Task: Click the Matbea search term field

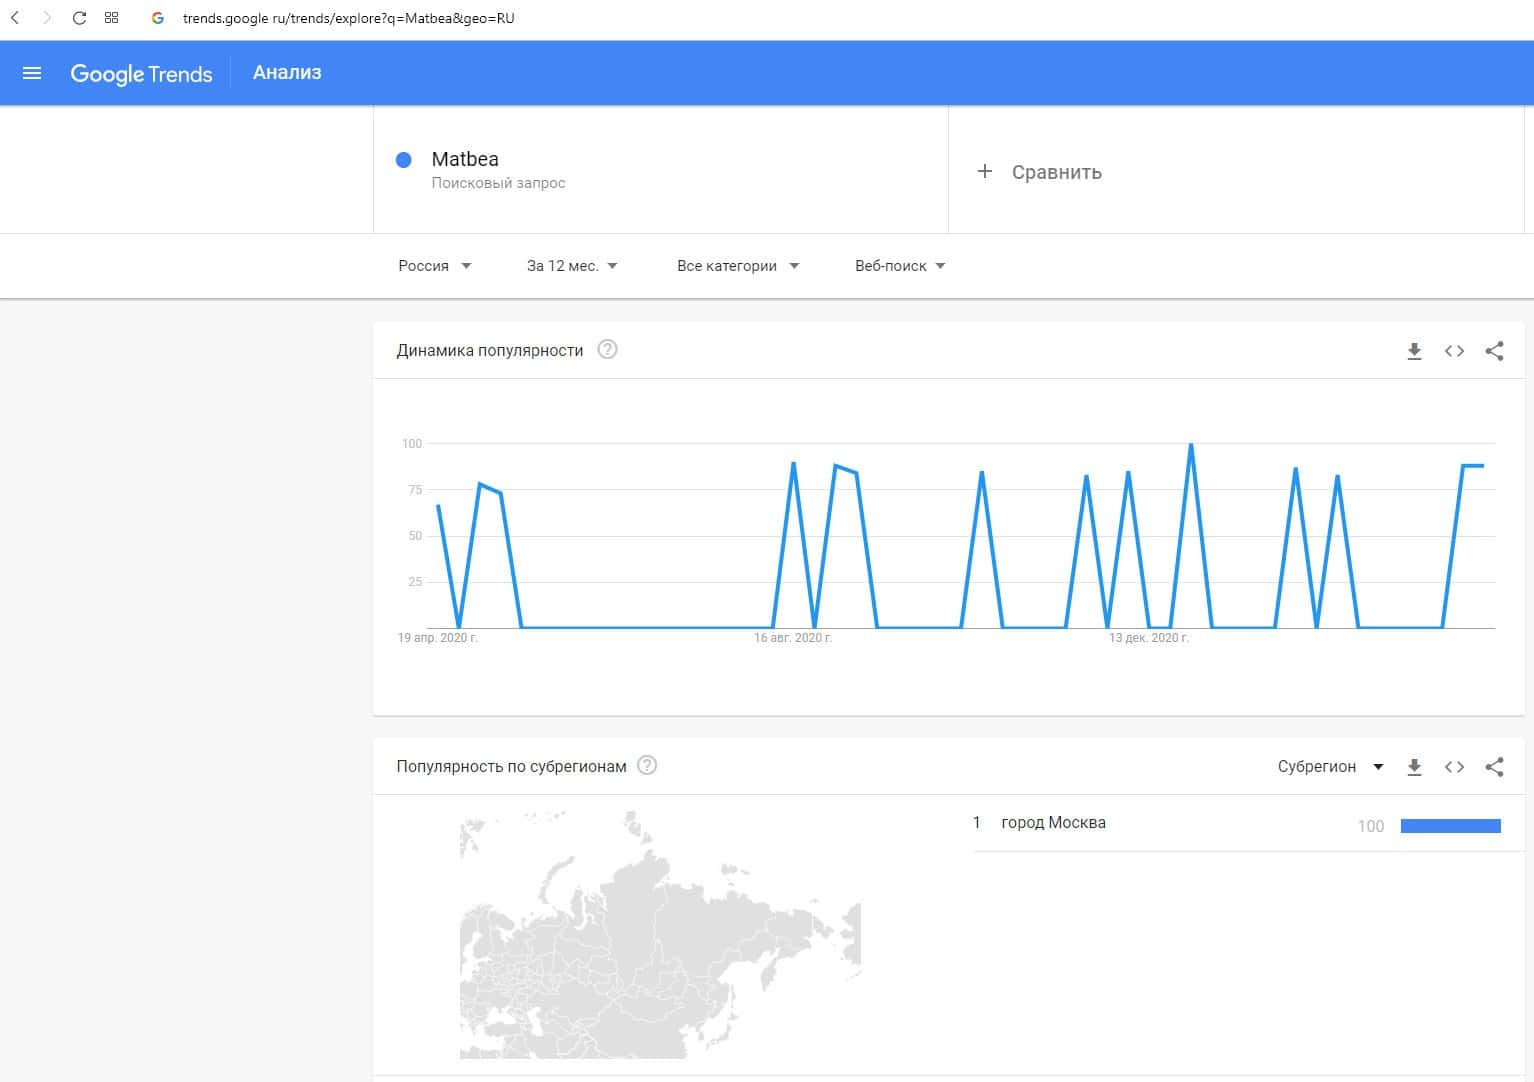Action: pos(465,160)
